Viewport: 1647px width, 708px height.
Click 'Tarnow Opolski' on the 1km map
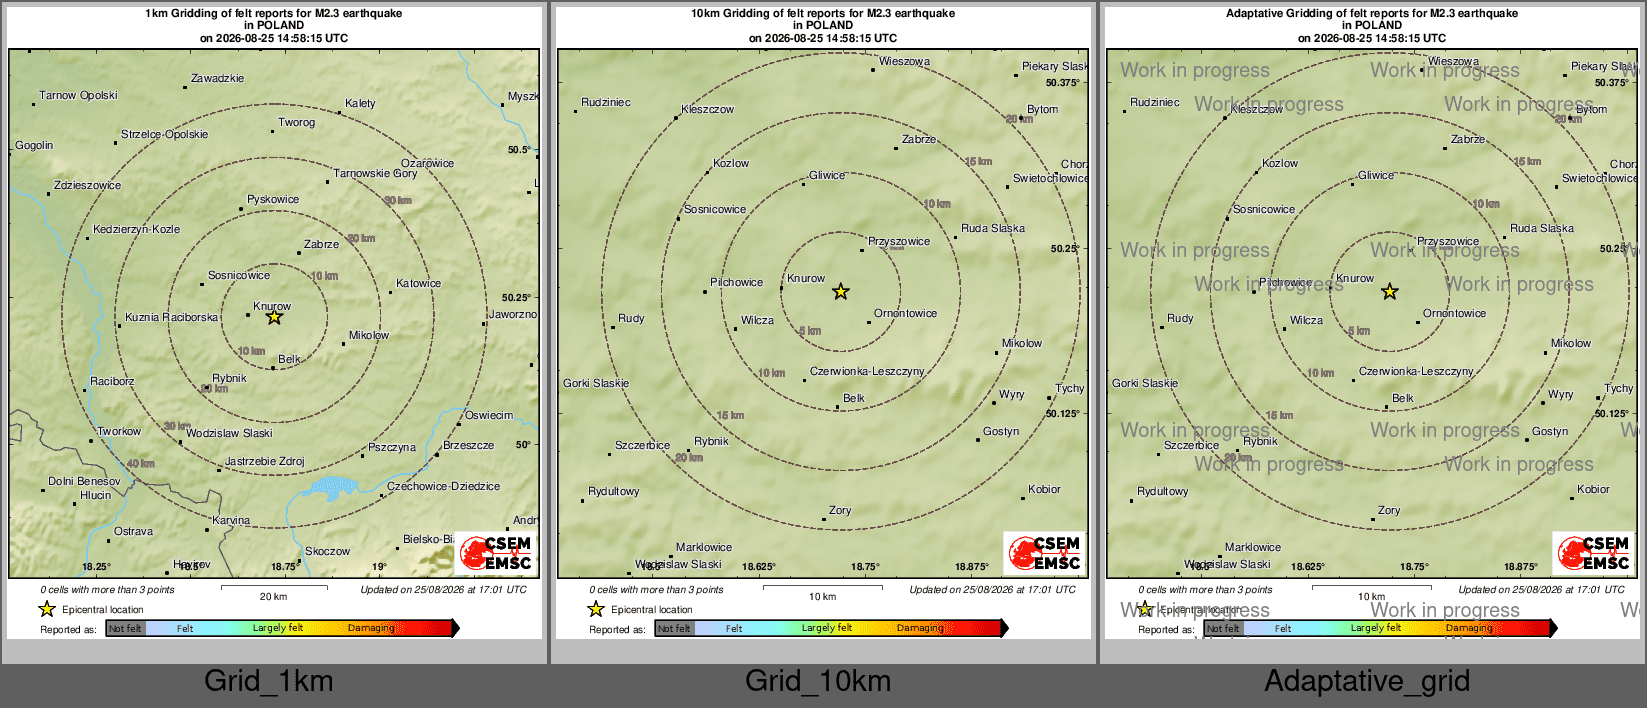click(x=78, y=95)
